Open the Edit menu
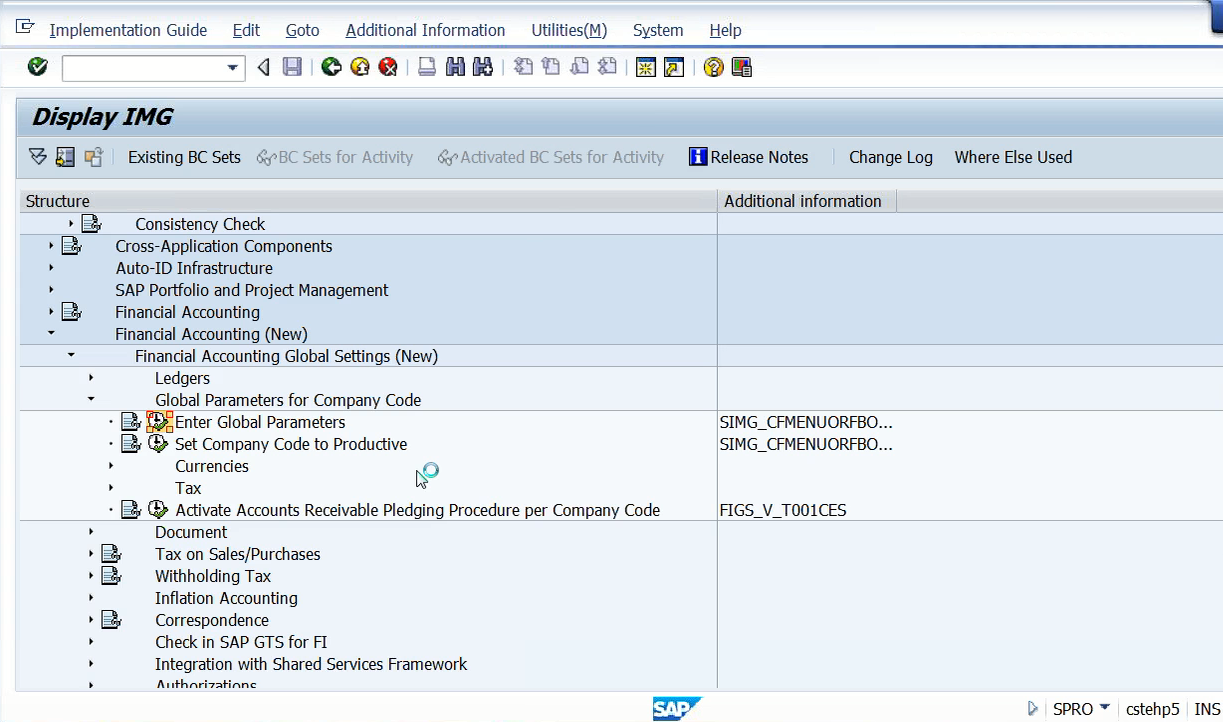Image resolution: width=1223 pixels, height=722 pixels. tap(246, 30)
